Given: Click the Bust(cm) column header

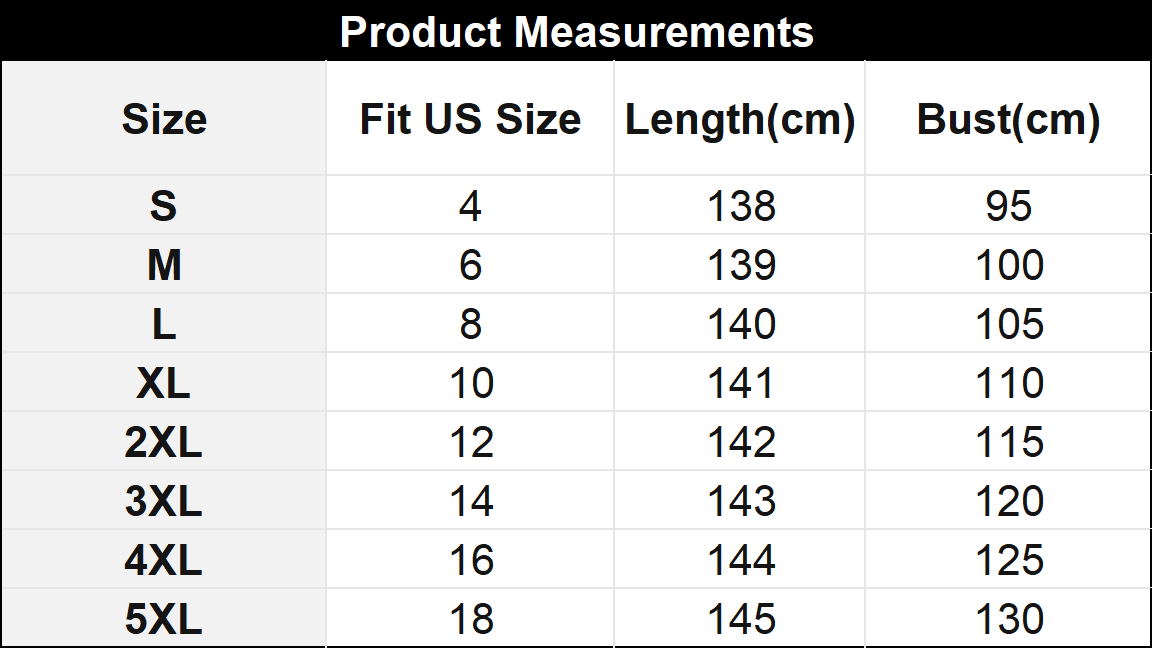Looking at the screenshot, I should click(x=1008, y=119).
